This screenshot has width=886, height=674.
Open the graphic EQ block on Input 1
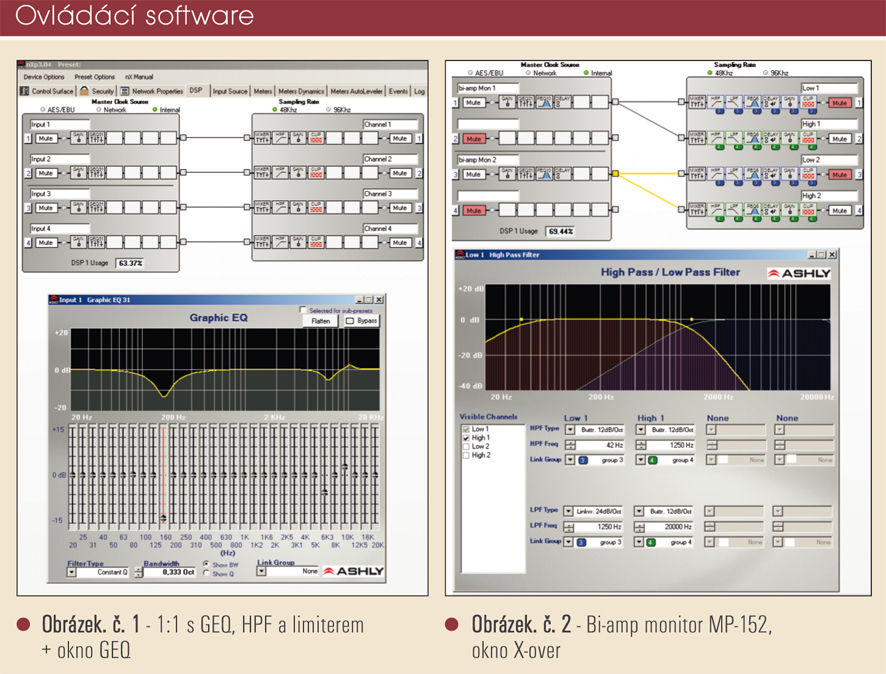tap(96, 138)
